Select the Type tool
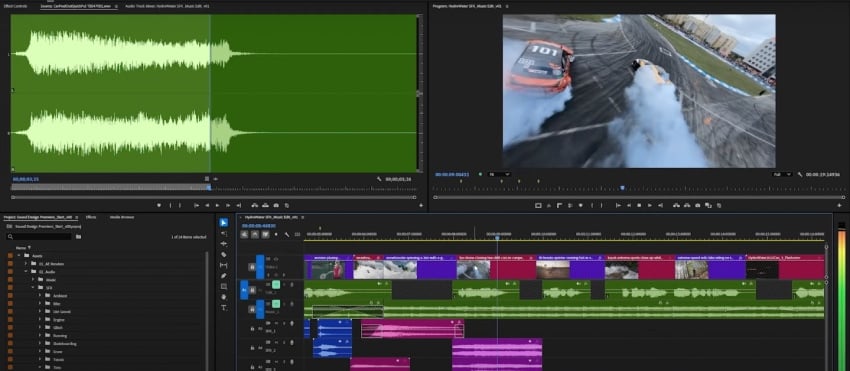Viewport: 850px width, 371px height. pos(224,308)
